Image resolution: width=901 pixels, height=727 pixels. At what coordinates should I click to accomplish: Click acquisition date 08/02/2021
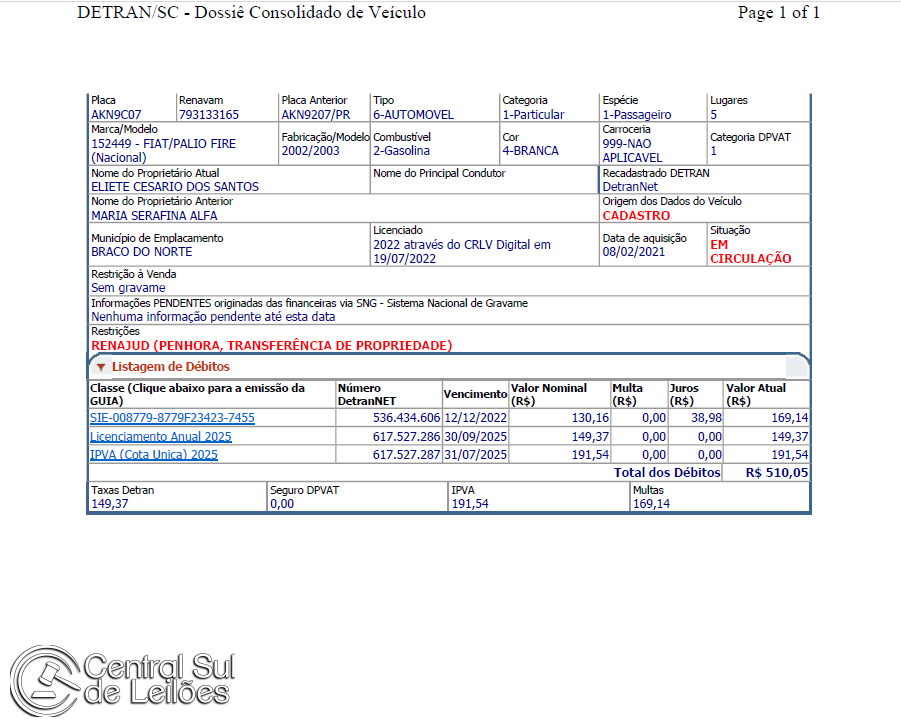[634, 252]
